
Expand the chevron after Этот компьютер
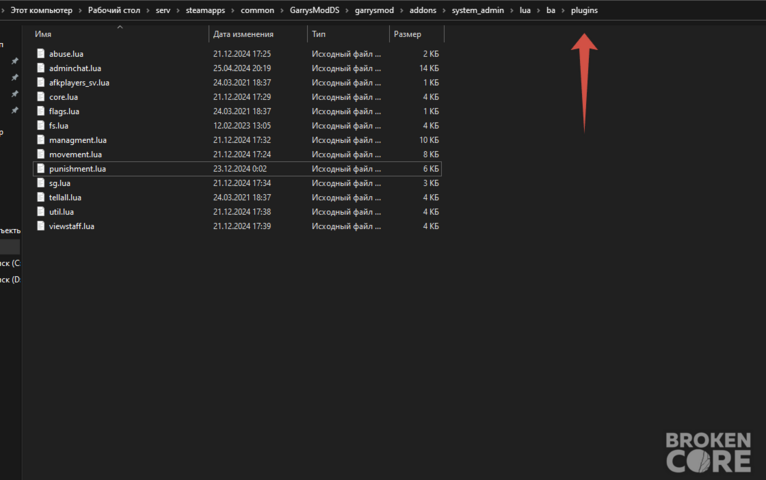point(80,10)
